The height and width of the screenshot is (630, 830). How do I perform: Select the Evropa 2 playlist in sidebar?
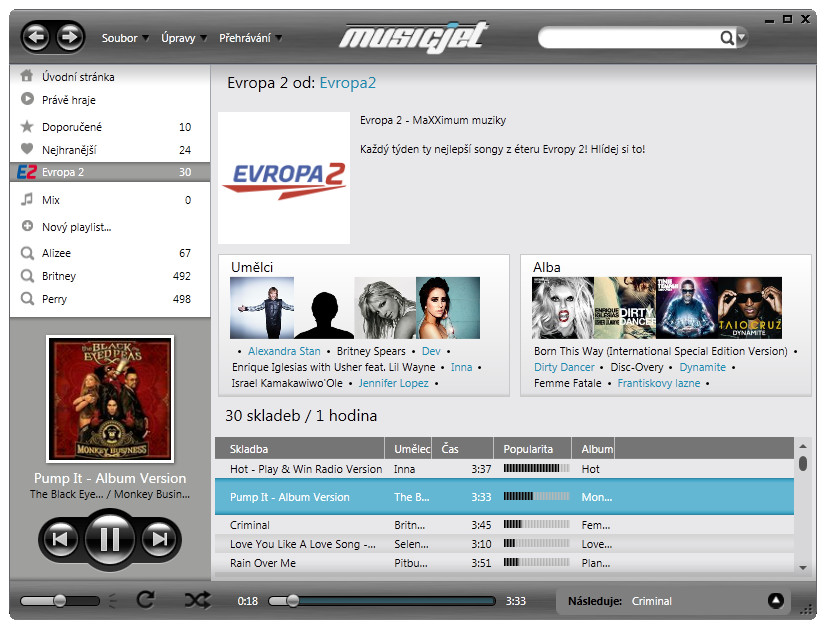pos(110,172)
